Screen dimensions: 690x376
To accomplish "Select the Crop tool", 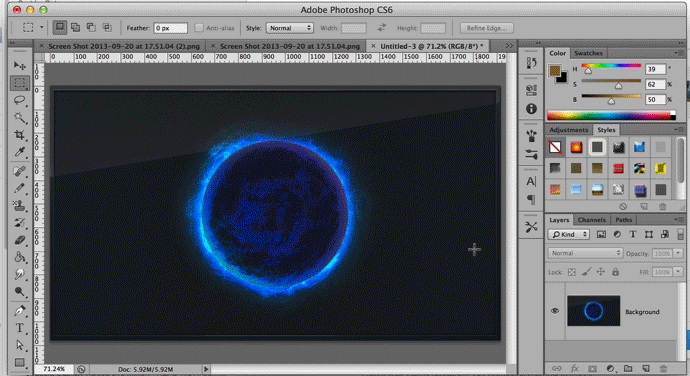I will coord(19,135).
